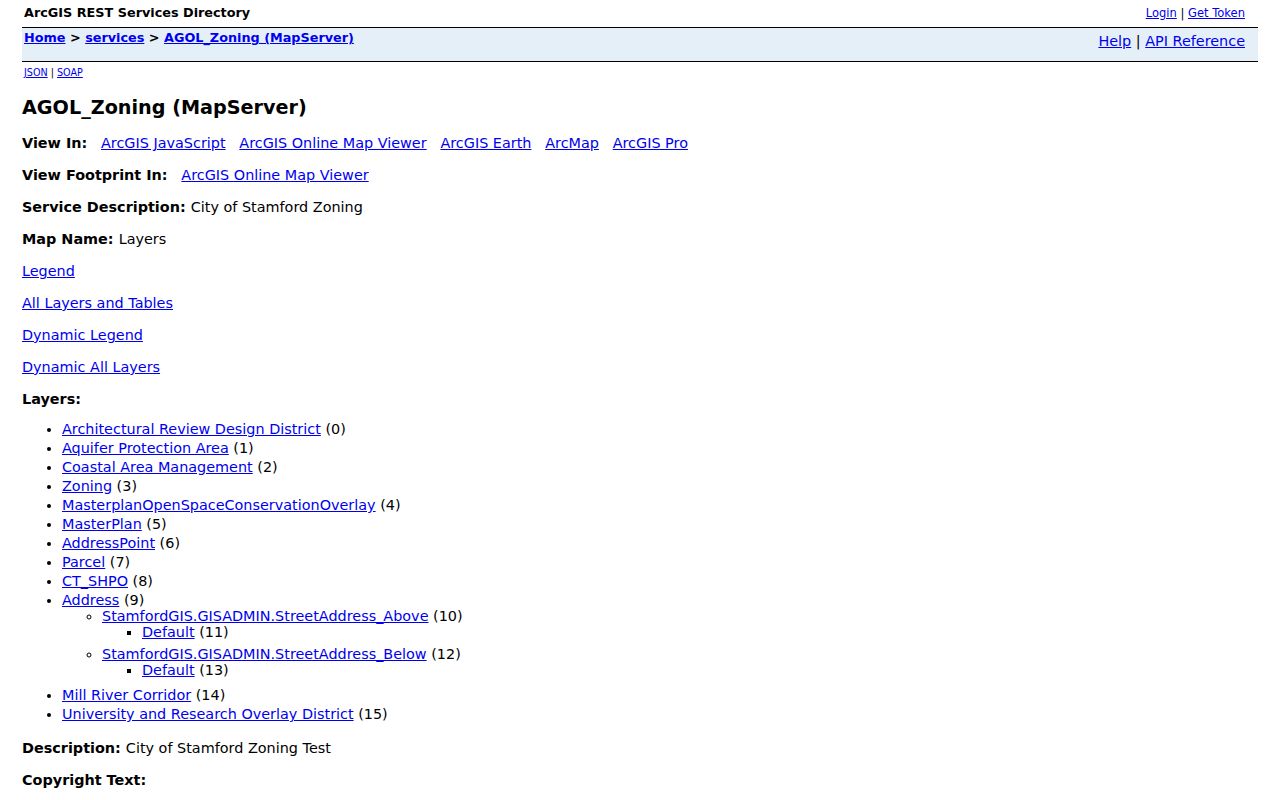Viewport: 1280px width, 800px height.
Task: Click the 'Map Name: Layers' text
Action: [94, 239]
